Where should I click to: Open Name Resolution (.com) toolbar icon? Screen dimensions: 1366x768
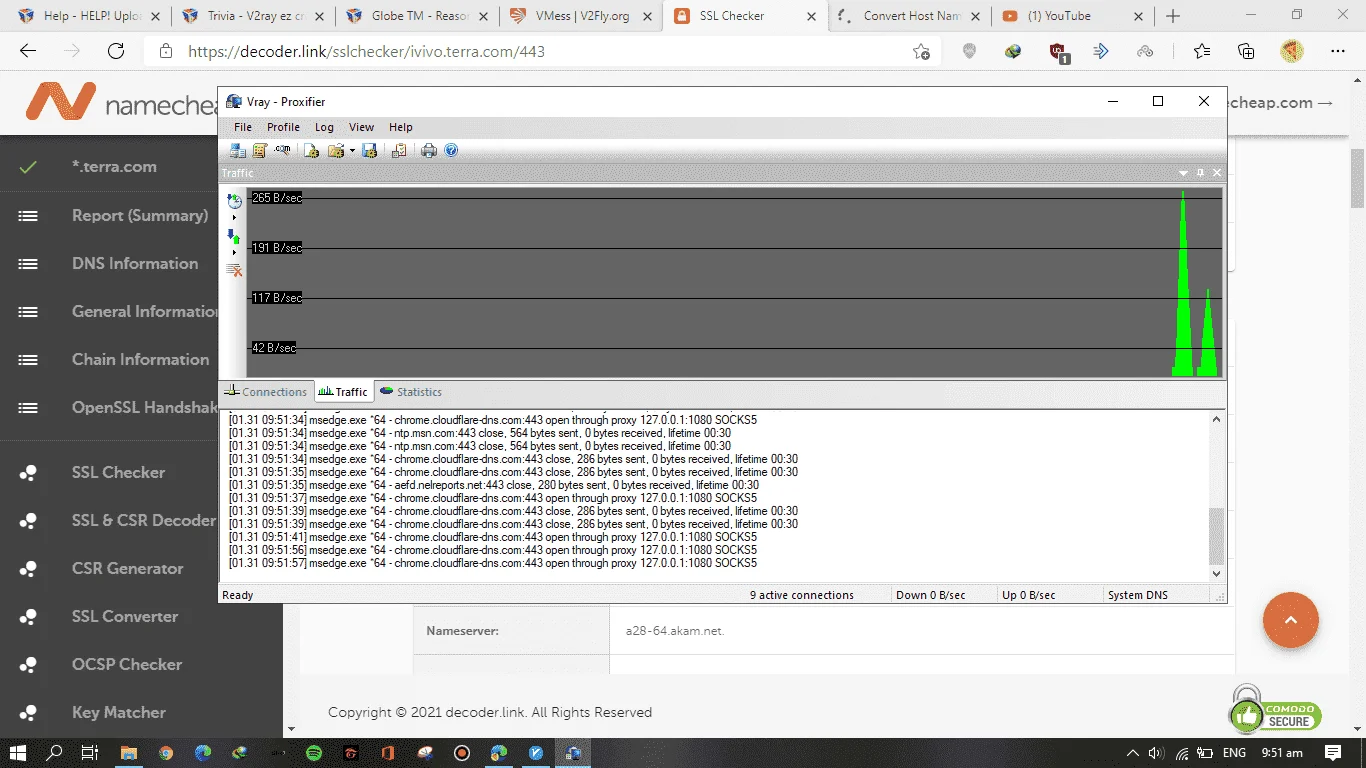click(x=283, y=151)
